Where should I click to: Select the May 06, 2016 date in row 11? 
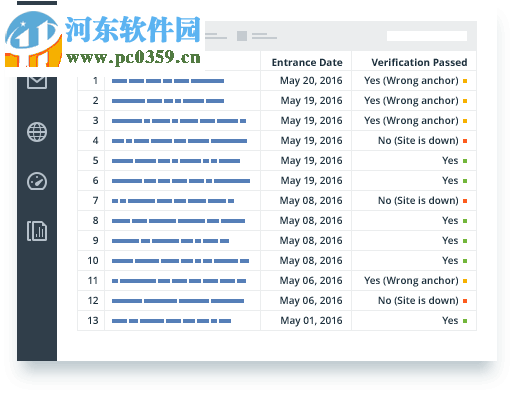(311, 281)
